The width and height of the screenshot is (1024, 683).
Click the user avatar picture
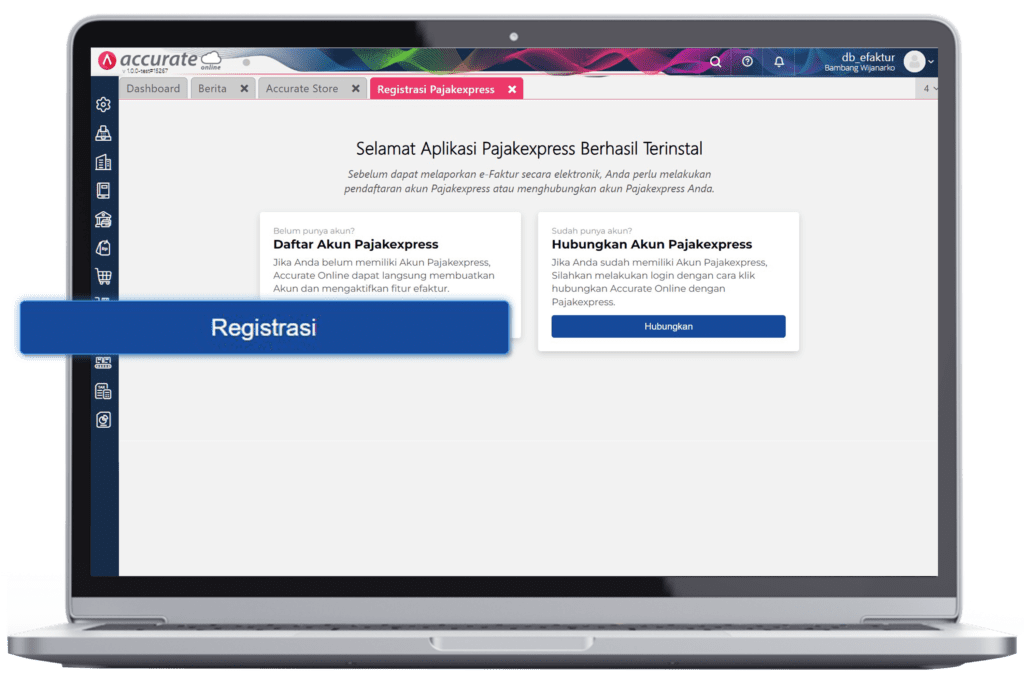(914, 61)
